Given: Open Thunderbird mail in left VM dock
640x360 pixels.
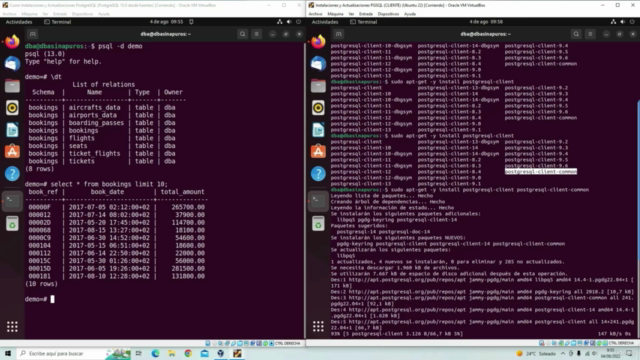Looking at the screenshot, I should point(12,64).
